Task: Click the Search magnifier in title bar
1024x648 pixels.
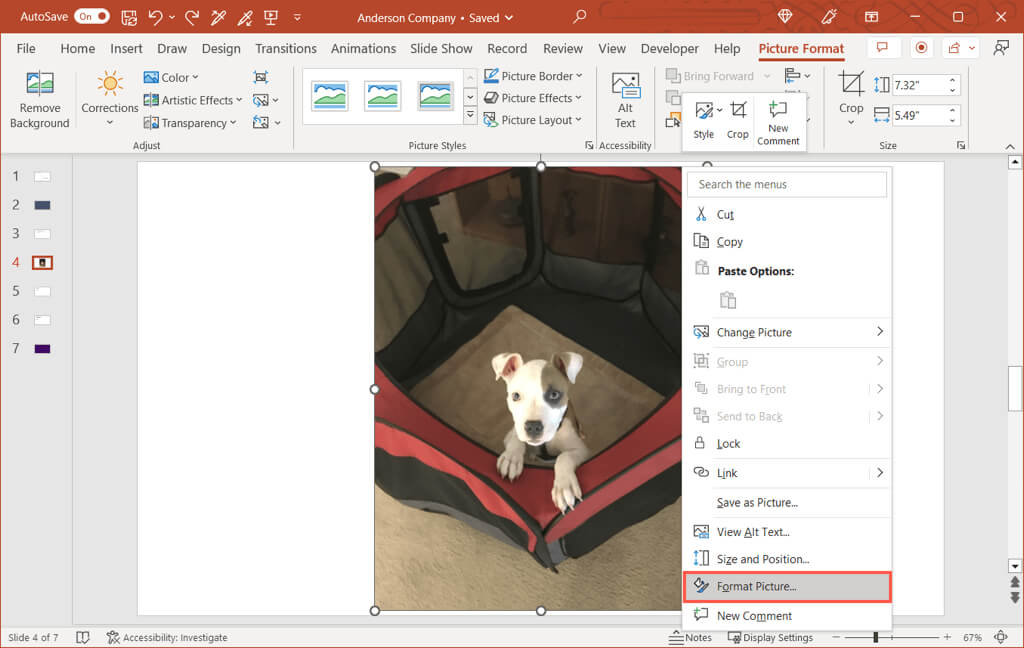Action: tap(580, 17)
